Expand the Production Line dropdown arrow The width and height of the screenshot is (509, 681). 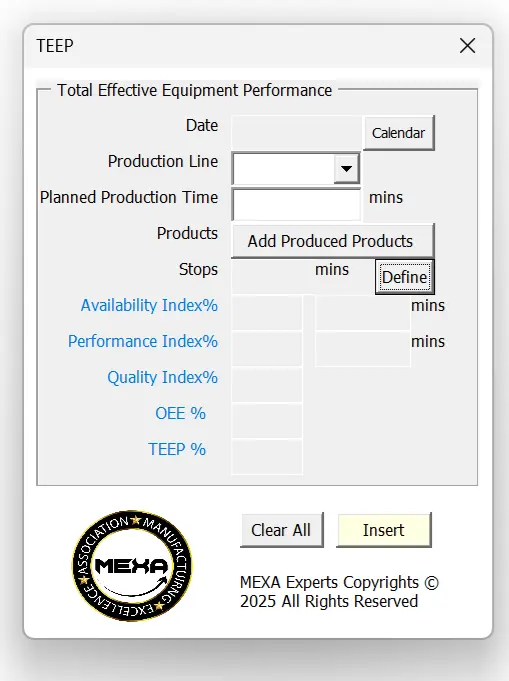pos(346,169)
